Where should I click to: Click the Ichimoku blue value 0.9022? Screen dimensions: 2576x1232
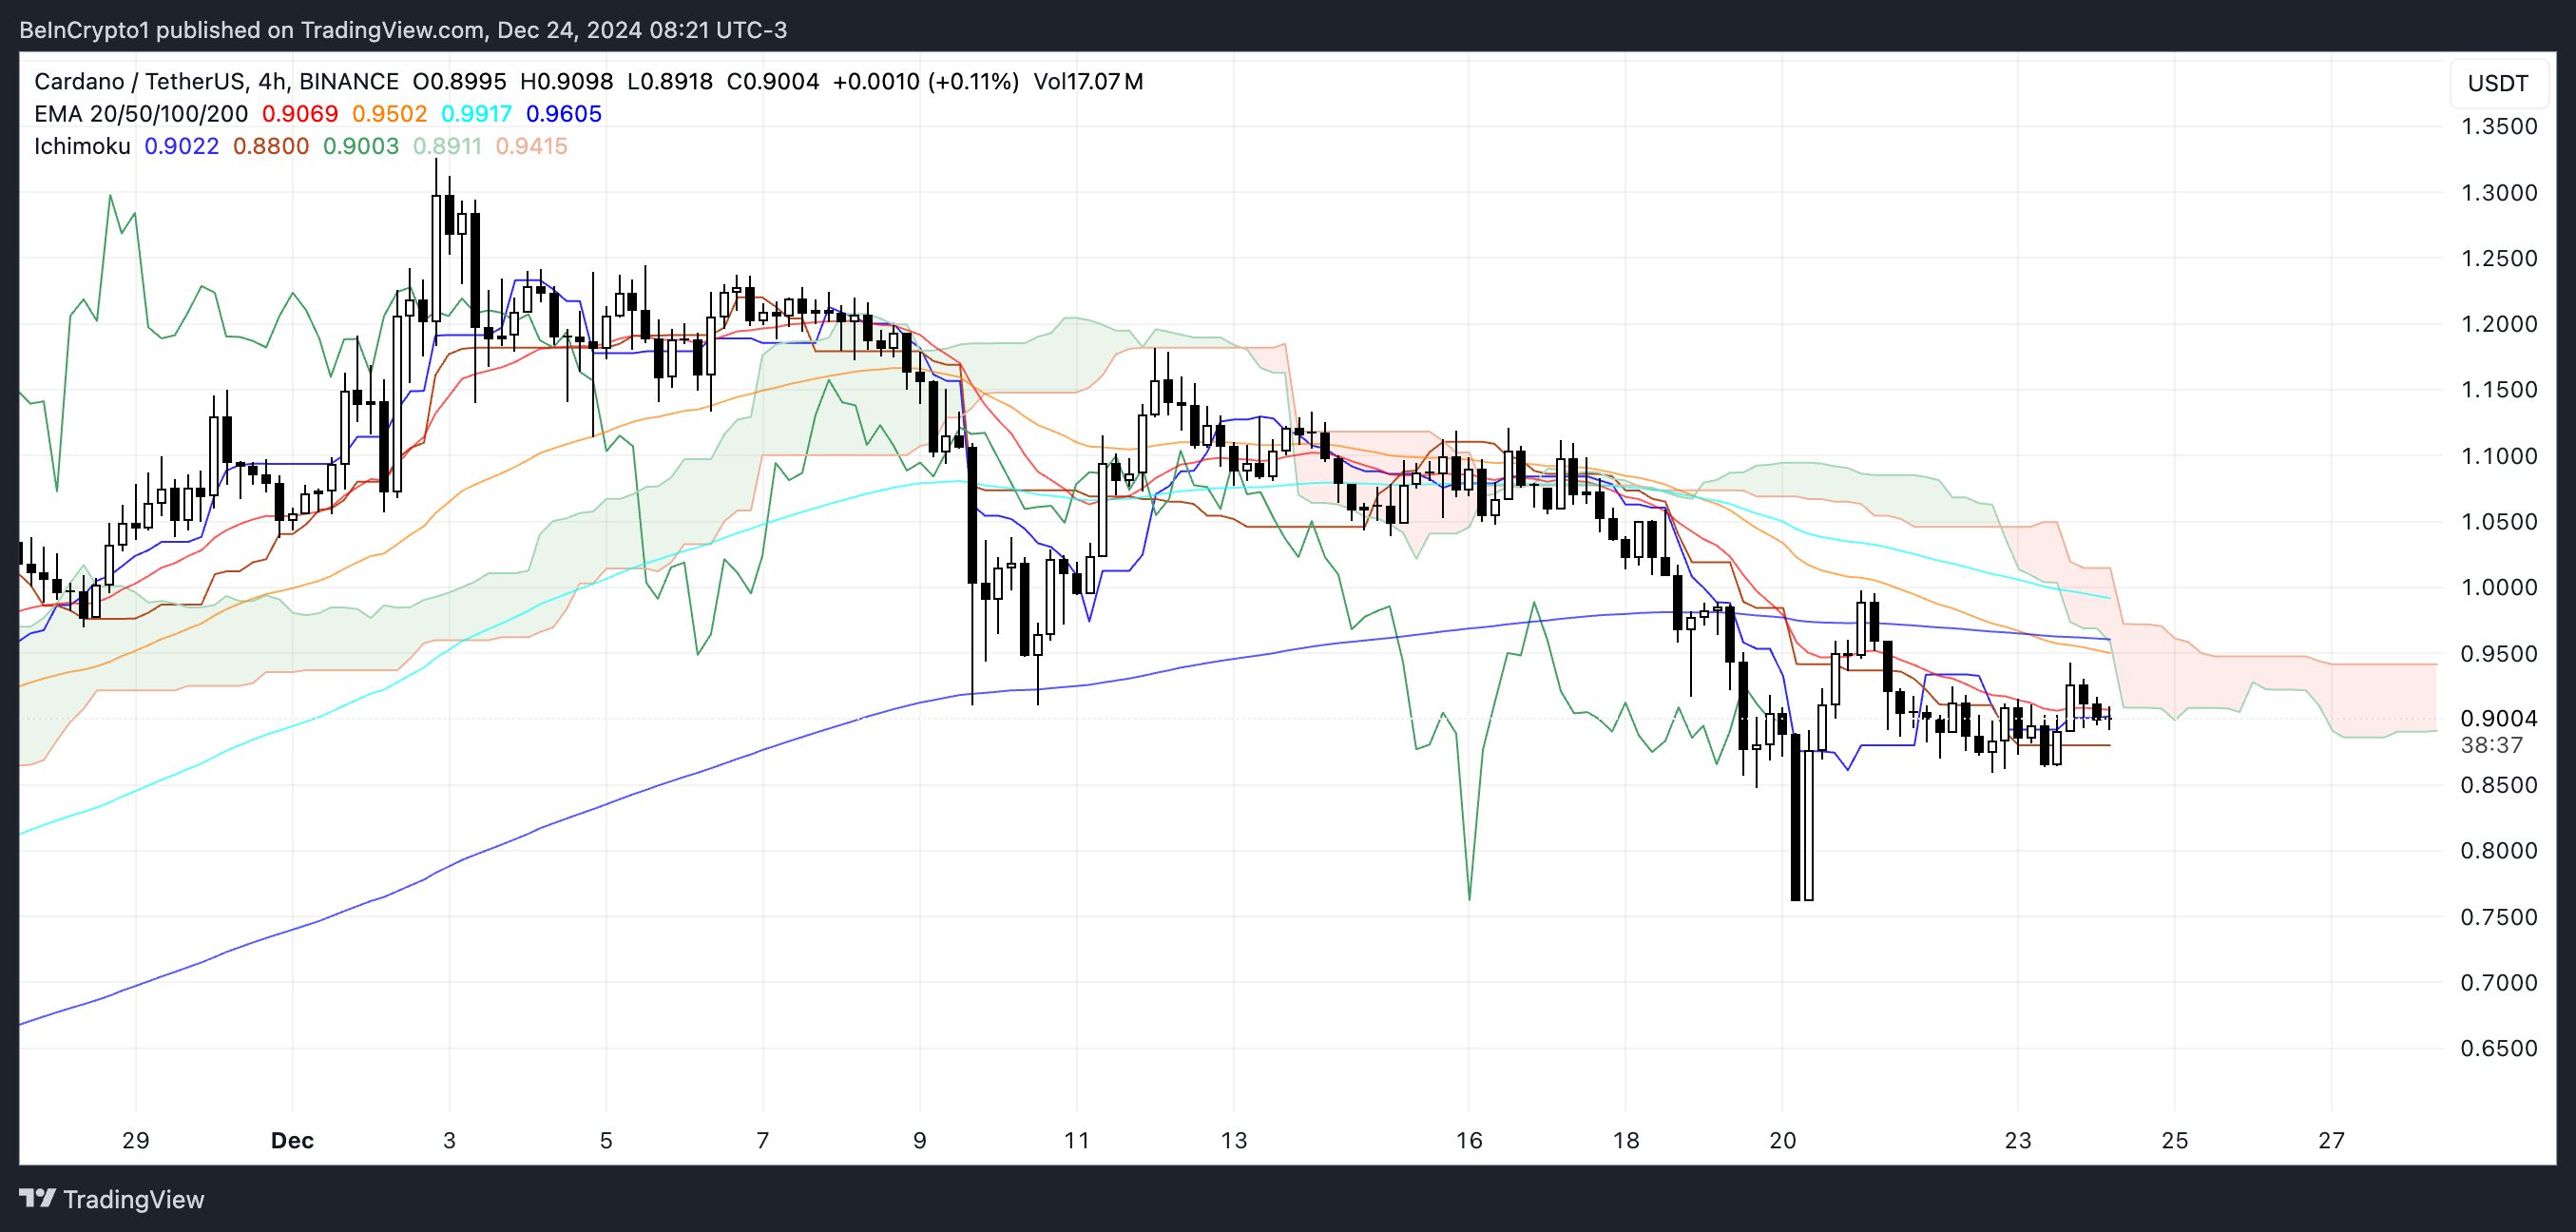click(181, 146)
